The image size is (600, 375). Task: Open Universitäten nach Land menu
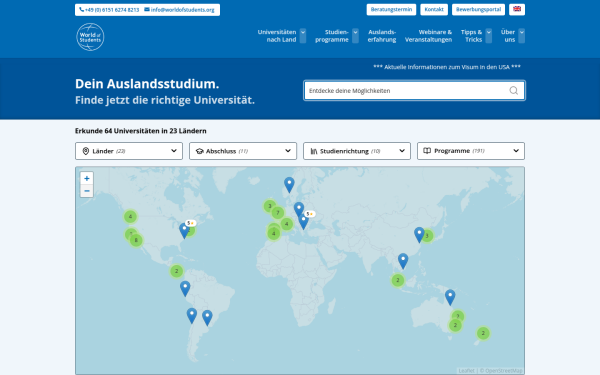tap(277, 36)
